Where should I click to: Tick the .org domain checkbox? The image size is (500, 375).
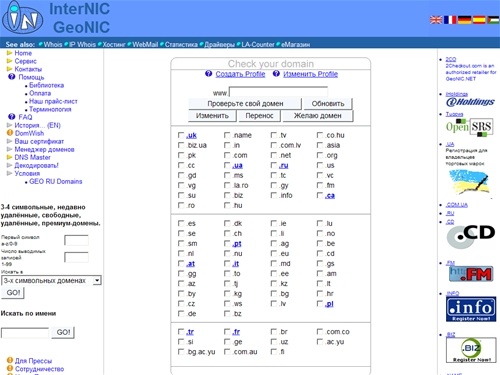click(320, 155)
